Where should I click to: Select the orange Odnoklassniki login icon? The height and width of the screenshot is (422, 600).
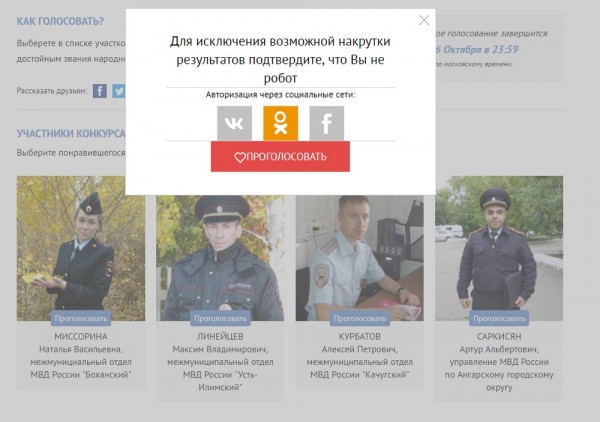pyautogui.click(x=280, y=123)
